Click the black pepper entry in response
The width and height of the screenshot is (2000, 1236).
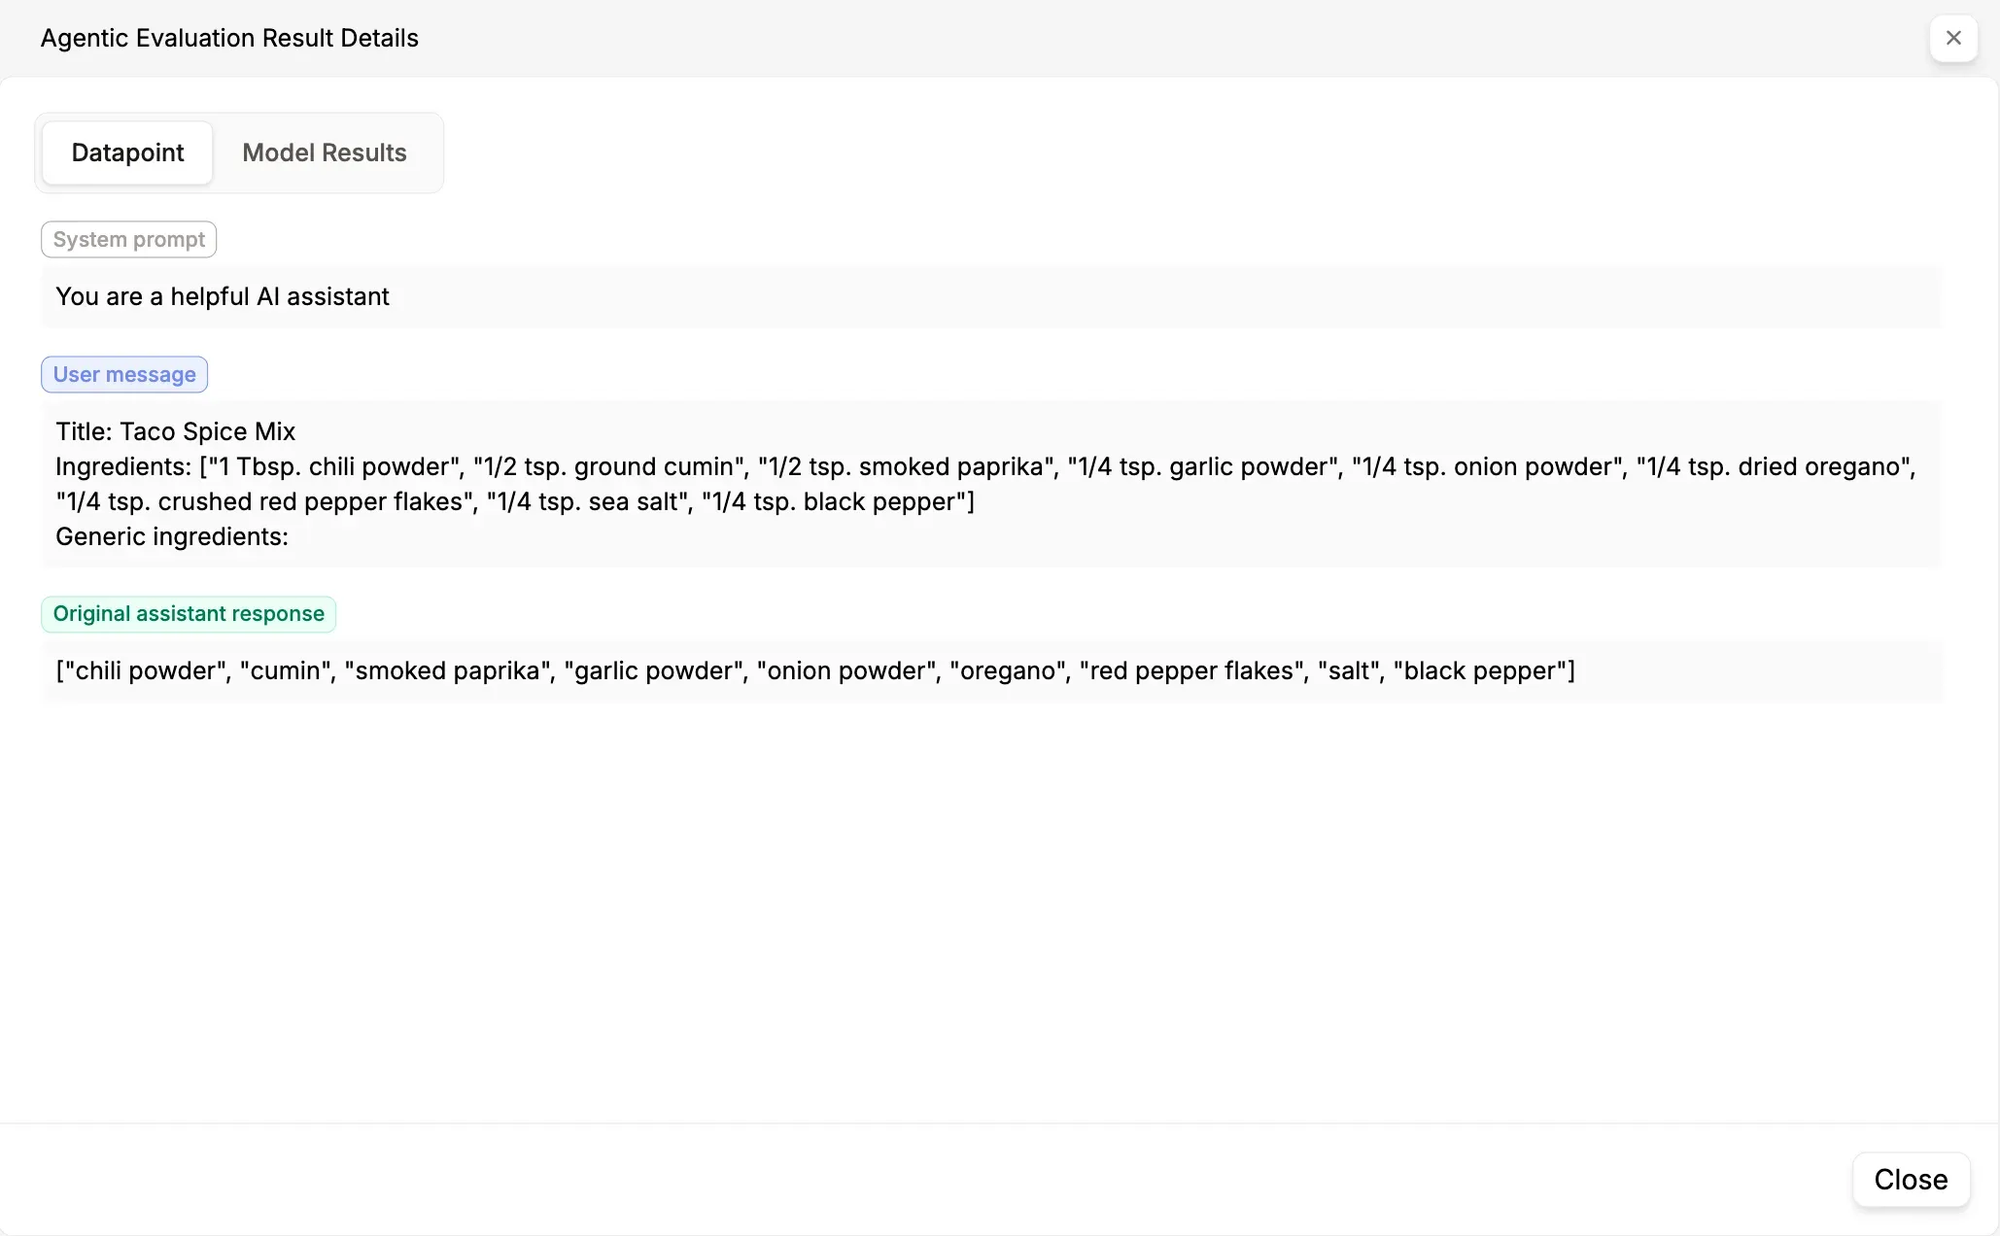pos(1482,671)
